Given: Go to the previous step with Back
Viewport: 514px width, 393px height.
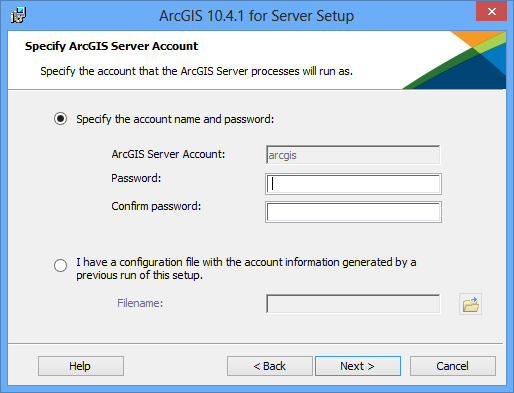Looking at the screenshot, I should (x=270, y=366).
